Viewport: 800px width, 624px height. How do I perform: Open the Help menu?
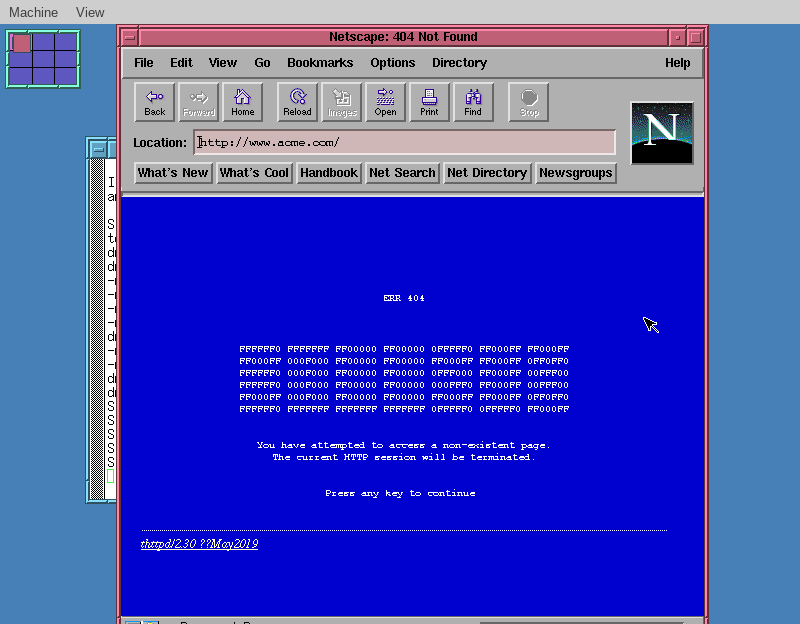pos(677,63)
